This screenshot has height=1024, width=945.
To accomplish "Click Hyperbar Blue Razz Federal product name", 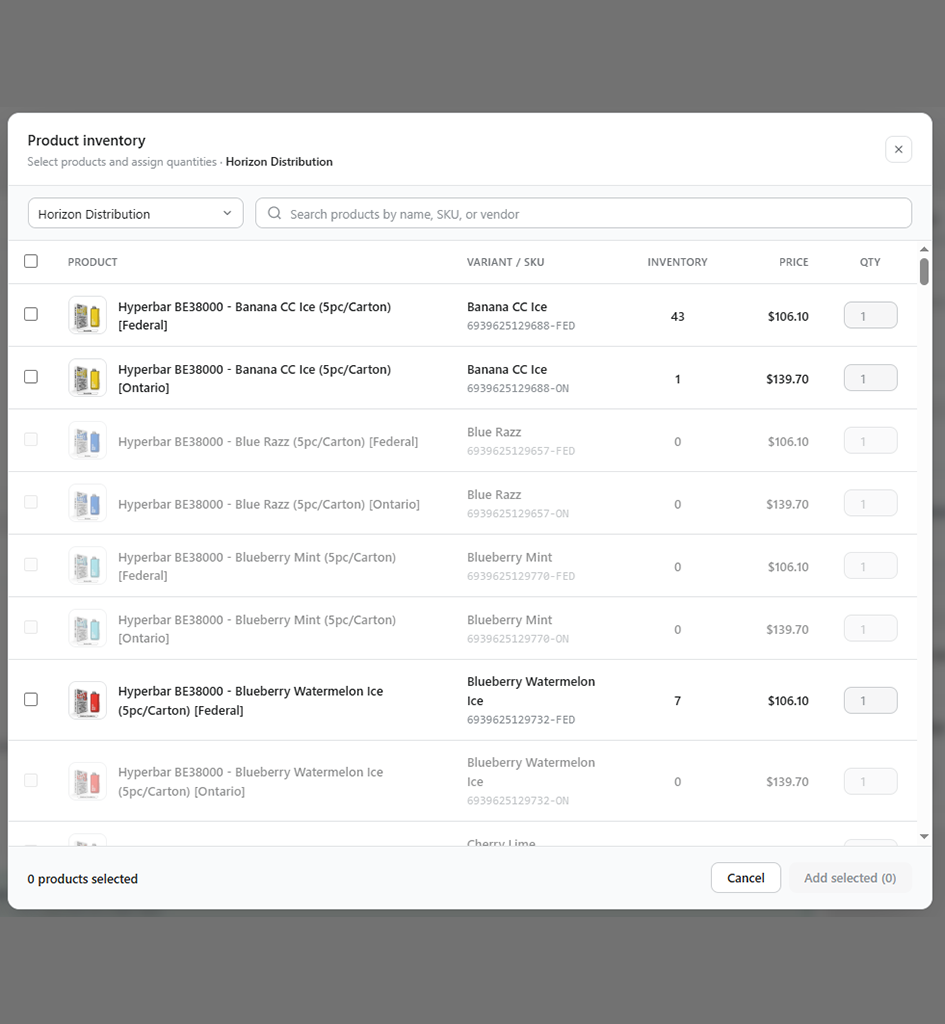I will click(268, 441).
